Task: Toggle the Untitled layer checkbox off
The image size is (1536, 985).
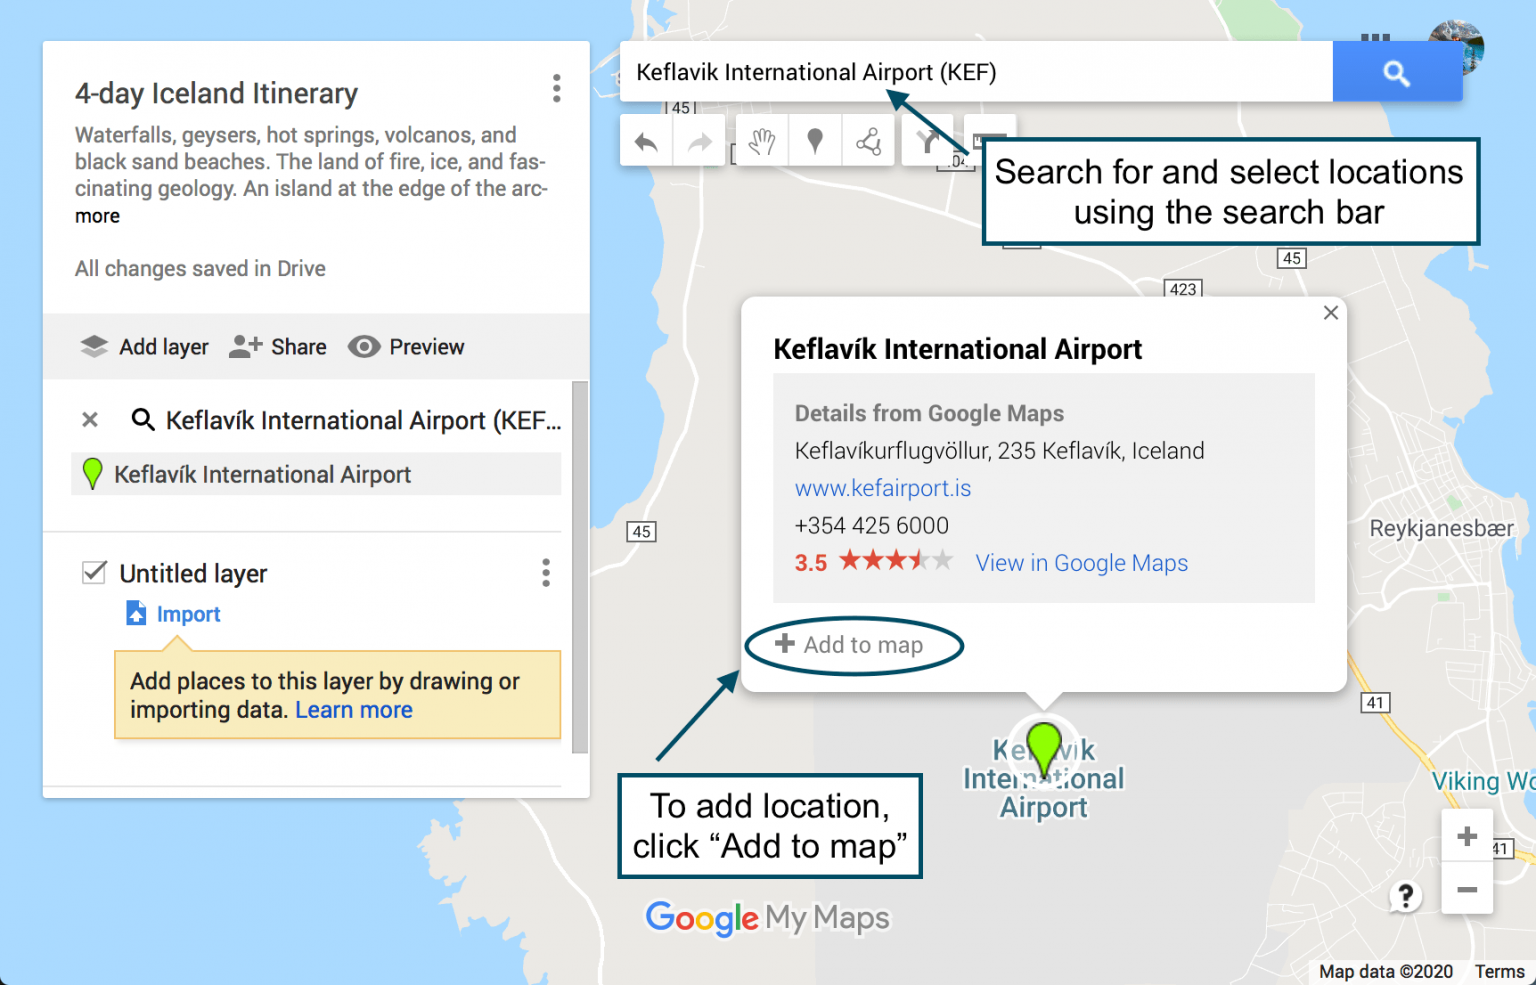Action: tap(94, 572)
